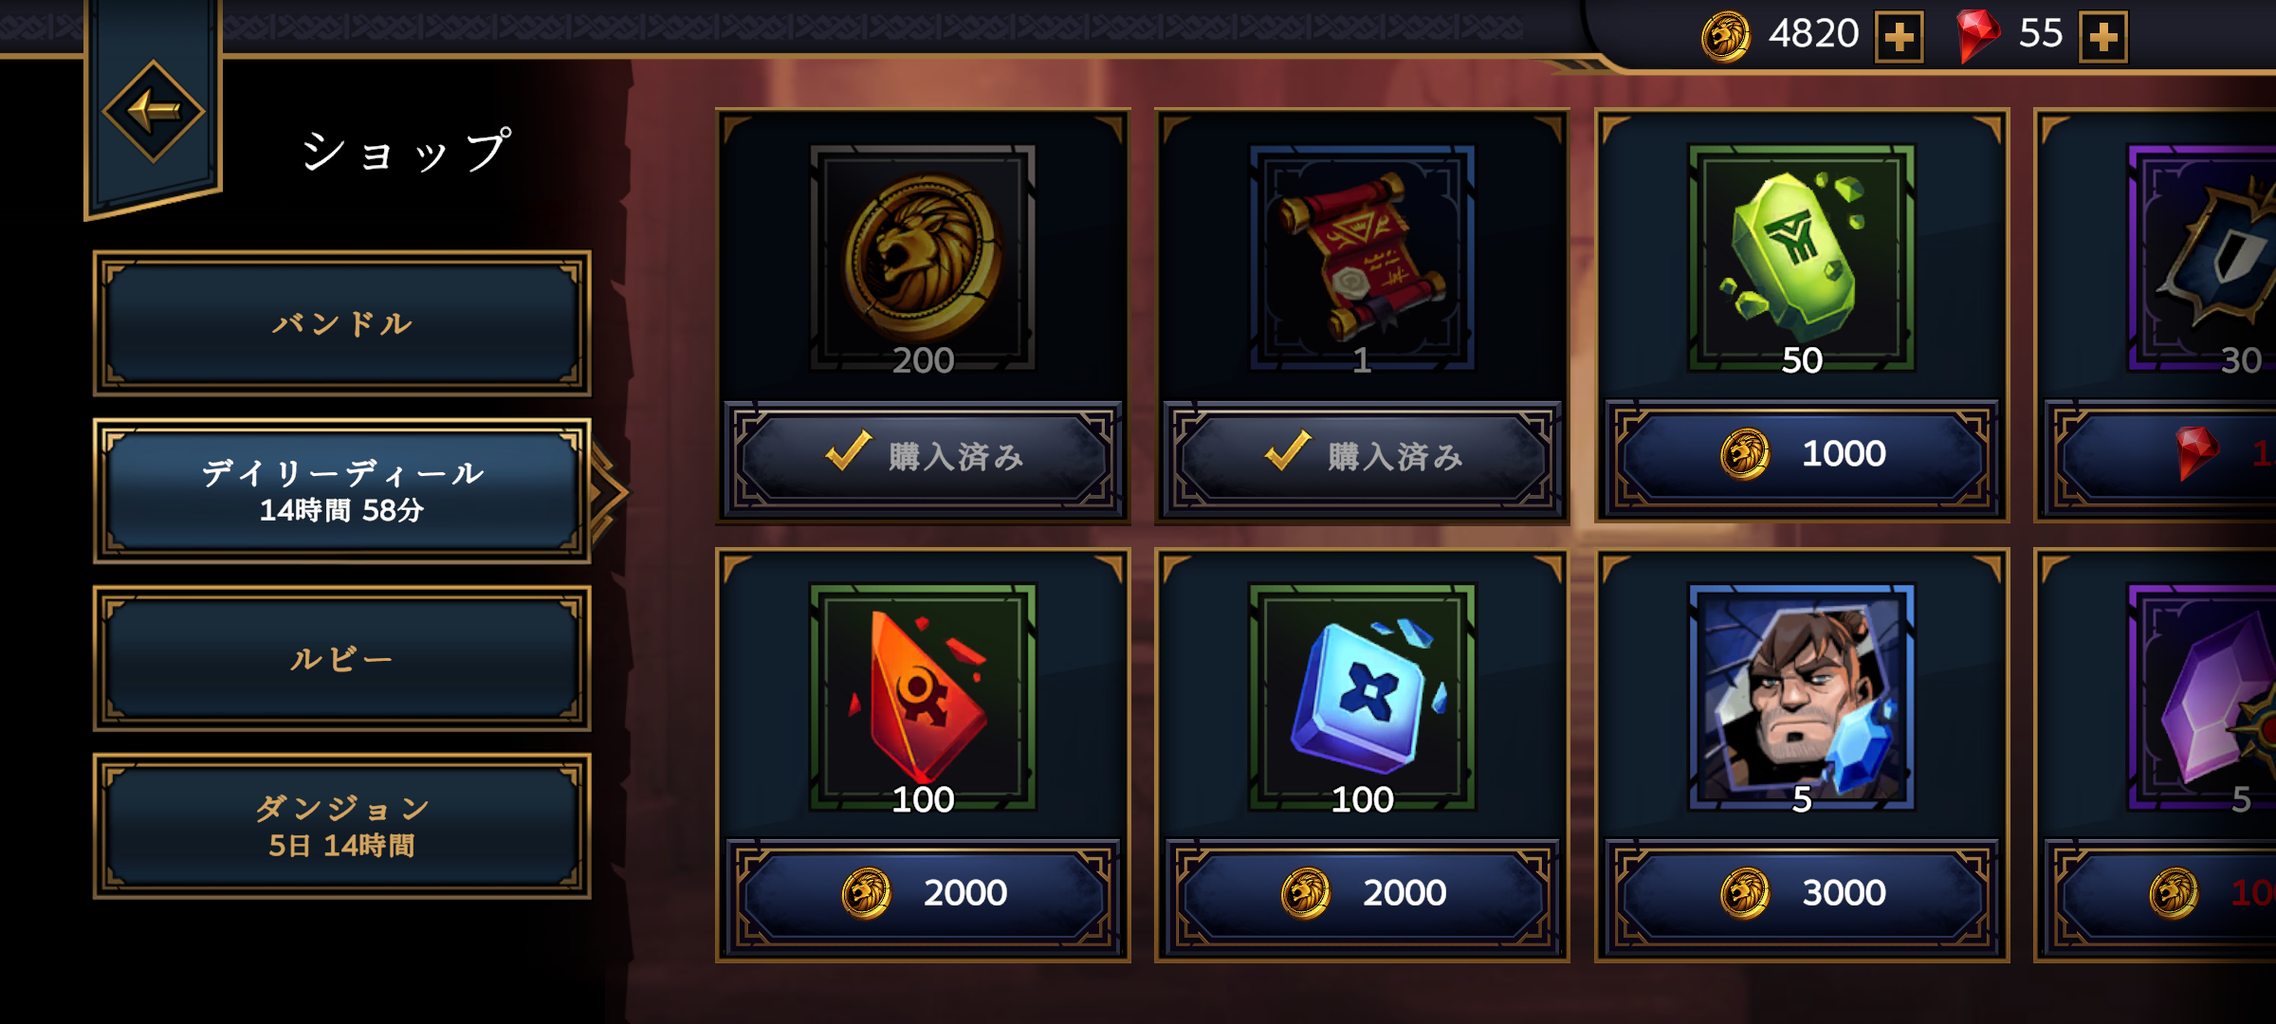2276x1024 pixels.
Task: Tap the lion gold coin item icon
Action: point(922,258)
